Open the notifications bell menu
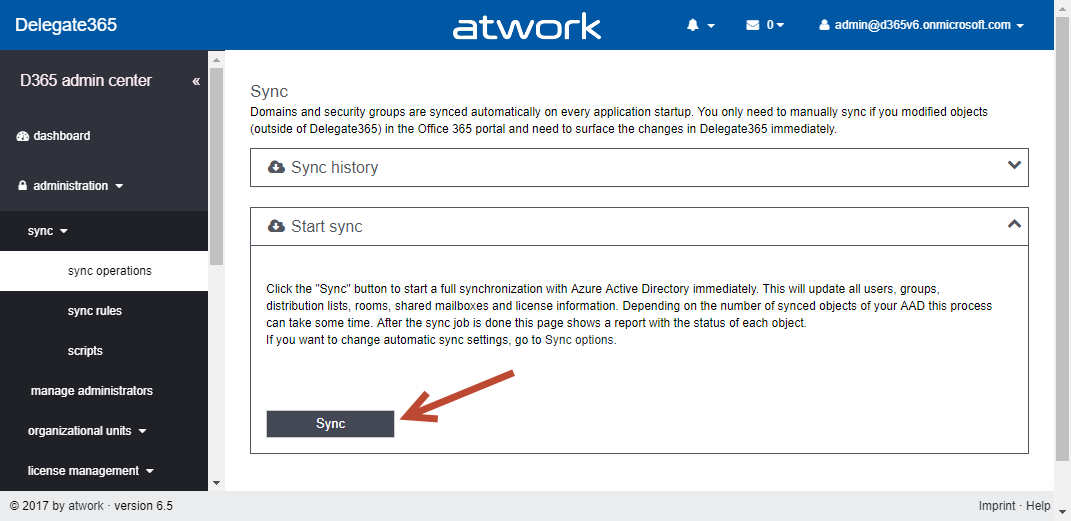Viewport: 1071px width, 521px height. [693, 25]
